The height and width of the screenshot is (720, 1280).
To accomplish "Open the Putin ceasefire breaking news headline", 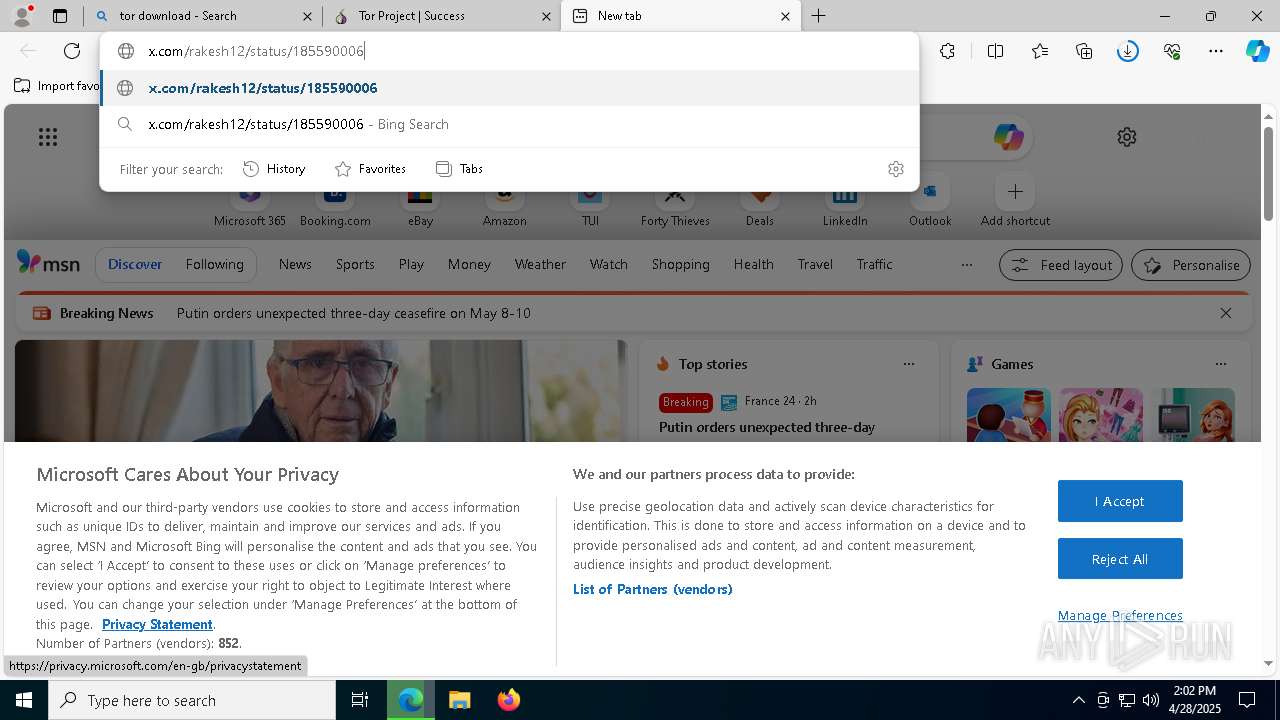I will click(354, 313).
